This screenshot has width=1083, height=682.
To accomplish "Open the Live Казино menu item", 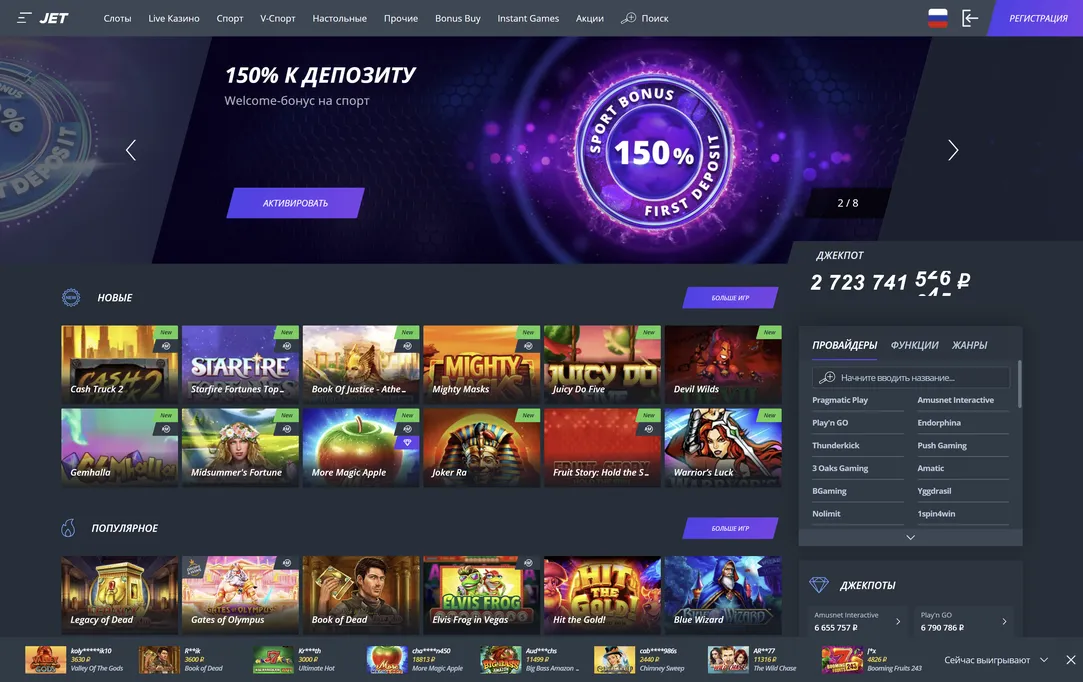I will [173, 18].
